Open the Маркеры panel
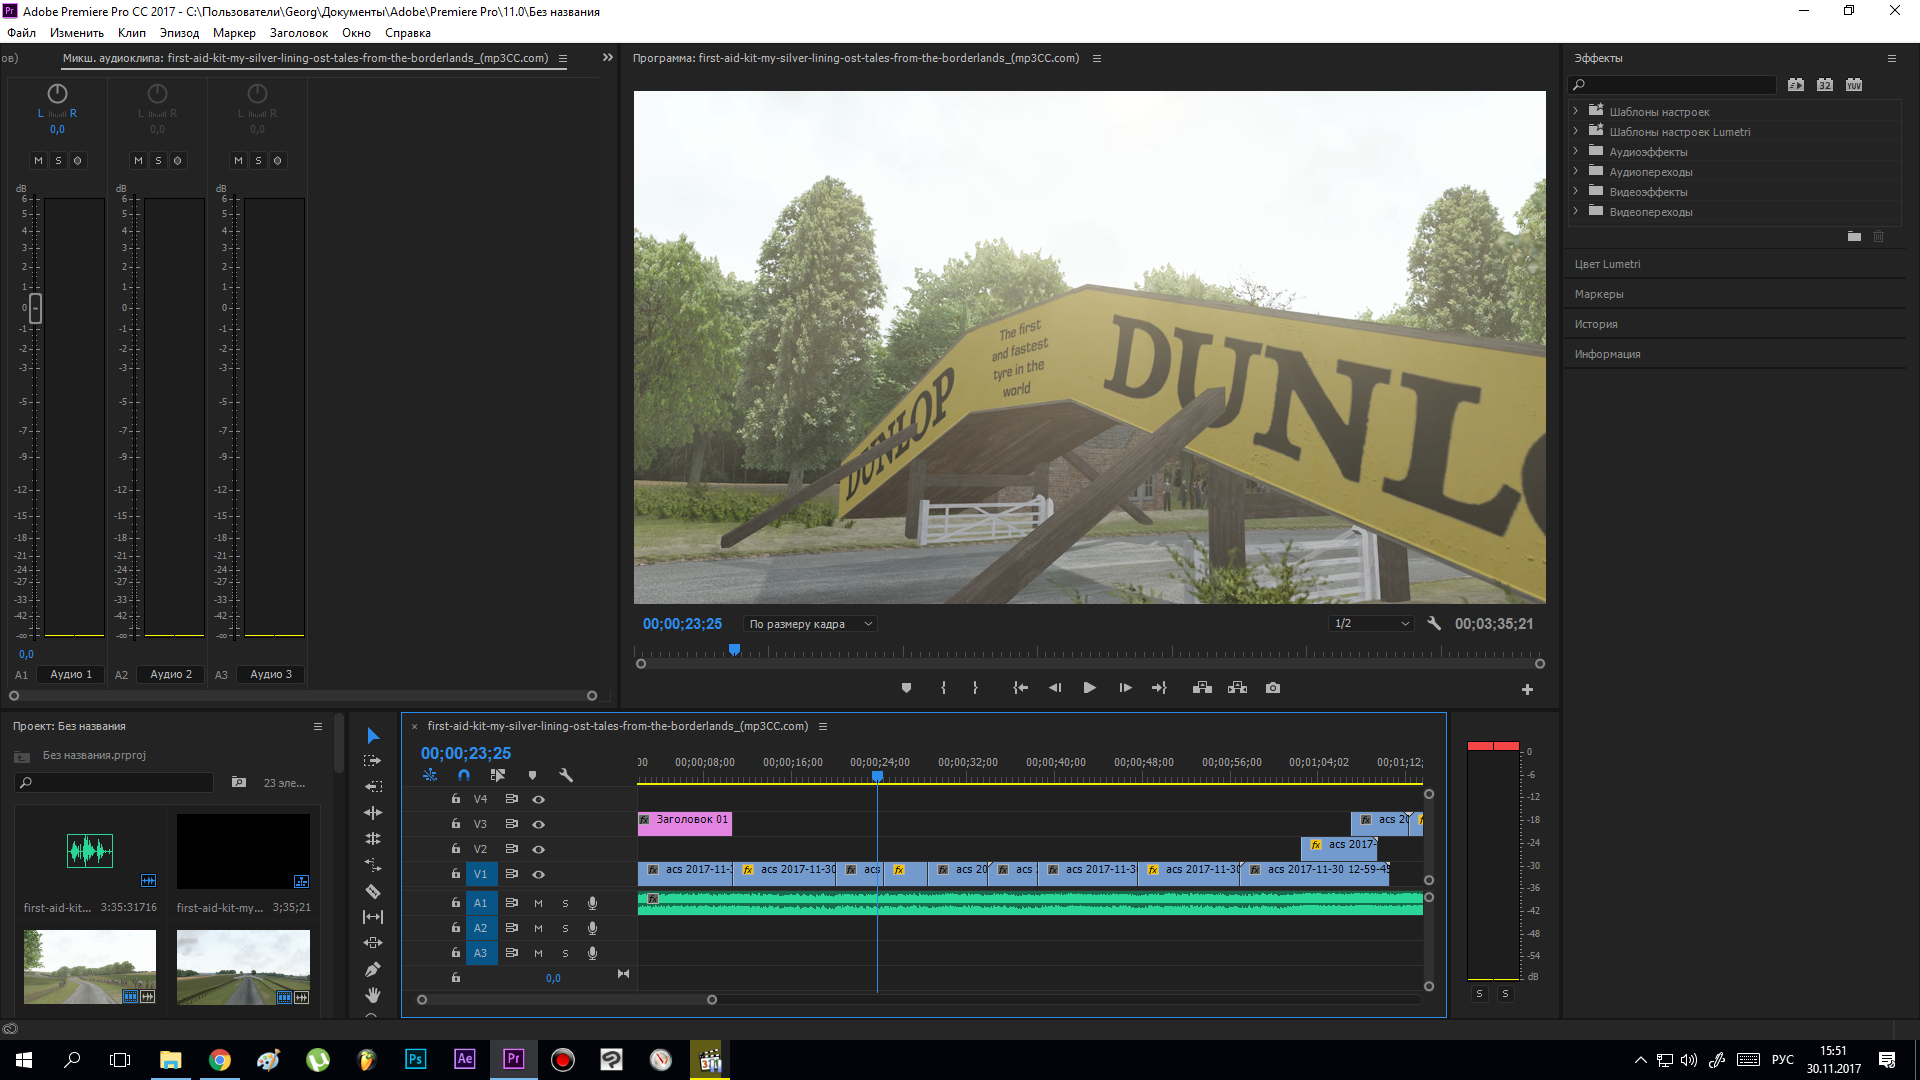The width and height of the screenshot is (1920, 1080). click(1598, 294)
